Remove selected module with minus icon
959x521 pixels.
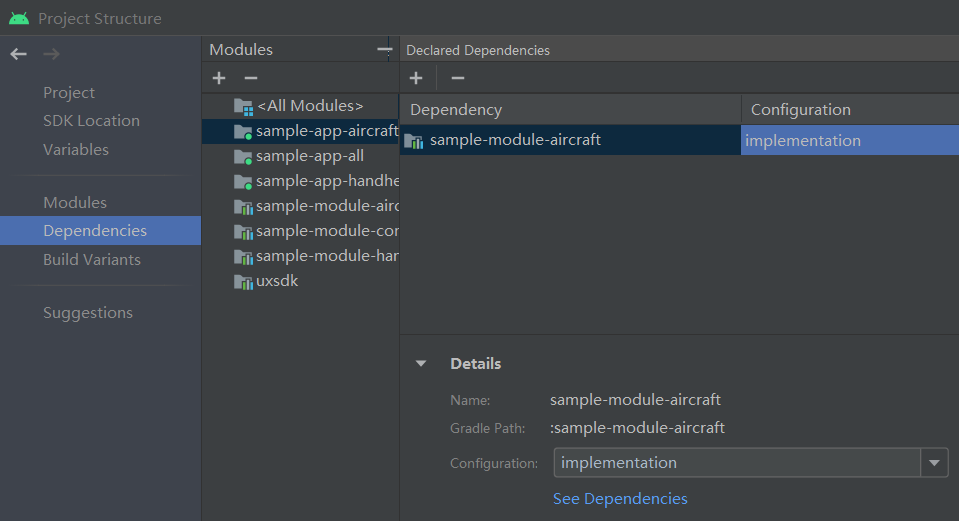point(251,78)
